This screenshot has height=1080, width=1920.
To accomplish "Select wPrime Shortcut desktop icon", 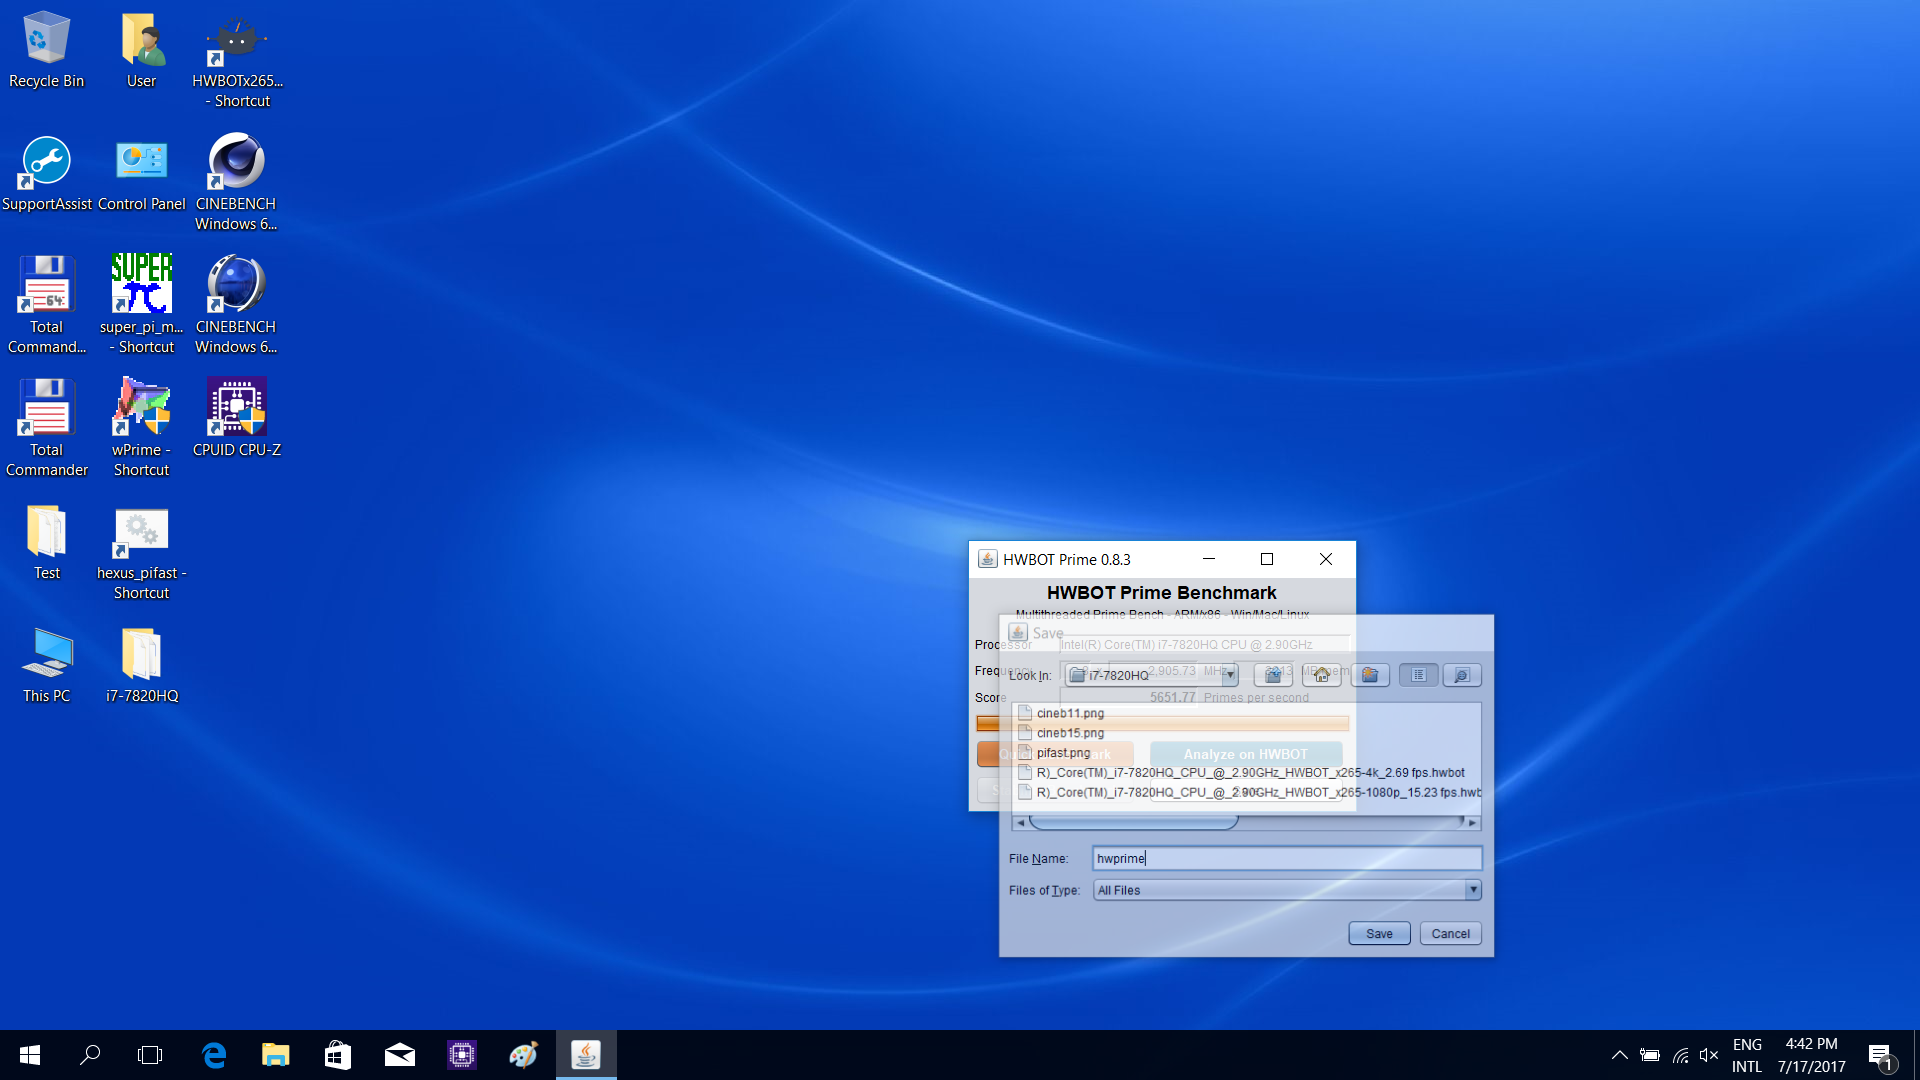I will tap(141, 428).
